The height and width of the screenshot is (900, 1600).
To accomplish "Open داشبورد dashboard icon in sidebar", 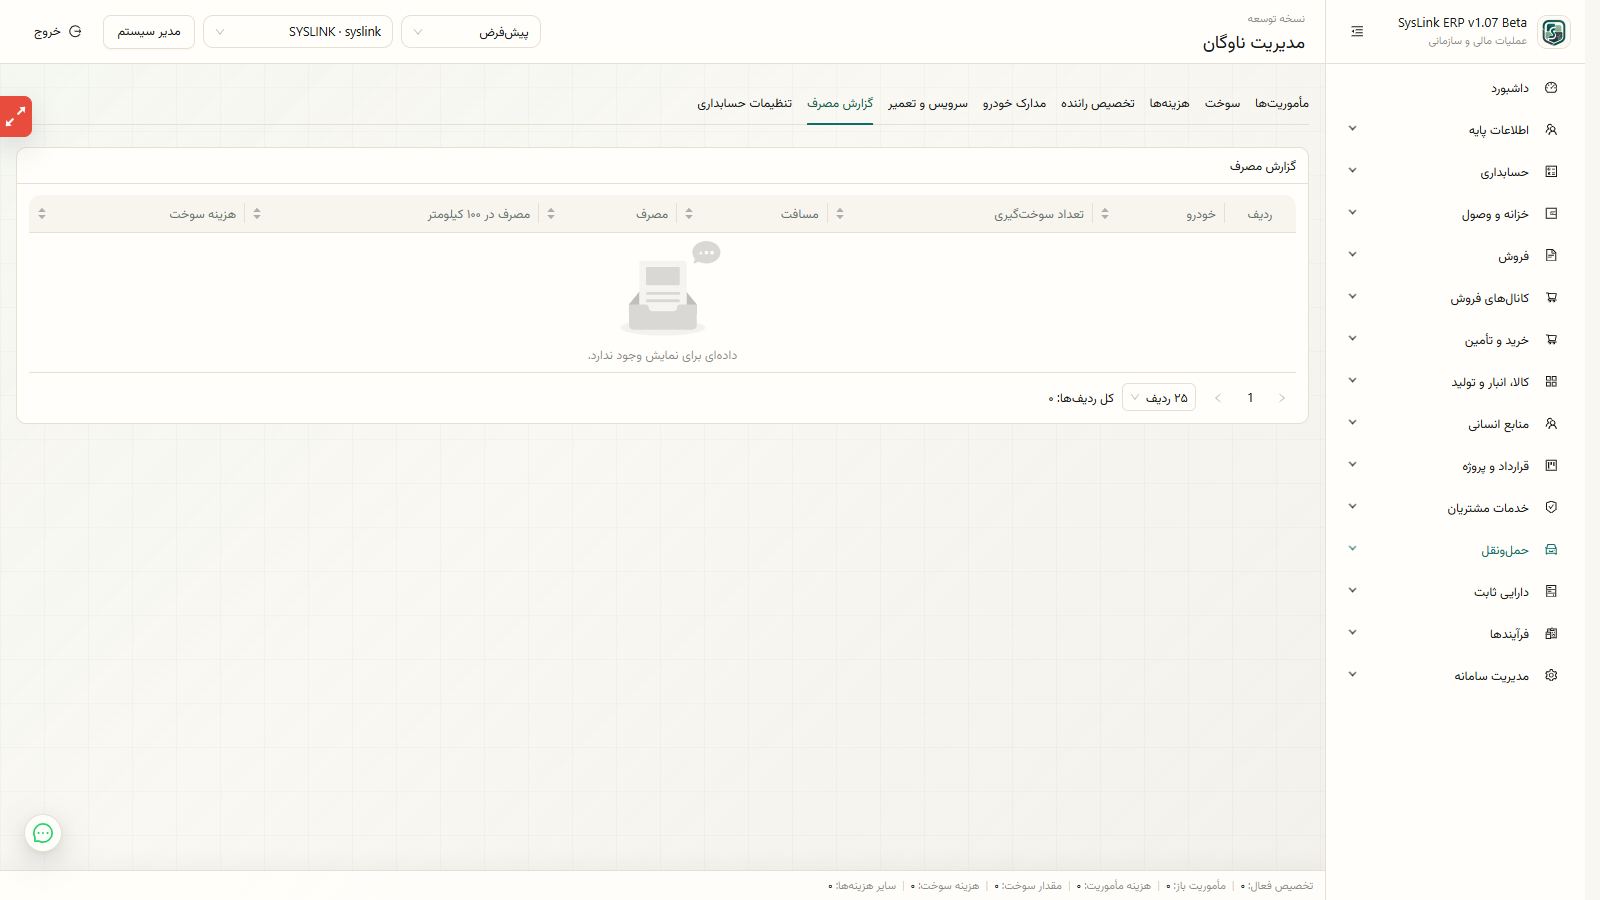I will pos(1551,88).
